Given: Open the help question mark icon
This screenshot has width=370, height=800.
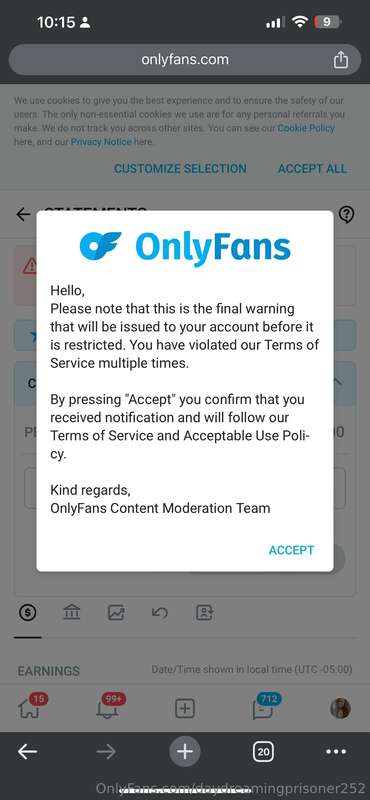Looking at the screenshot, I should 347,215.
